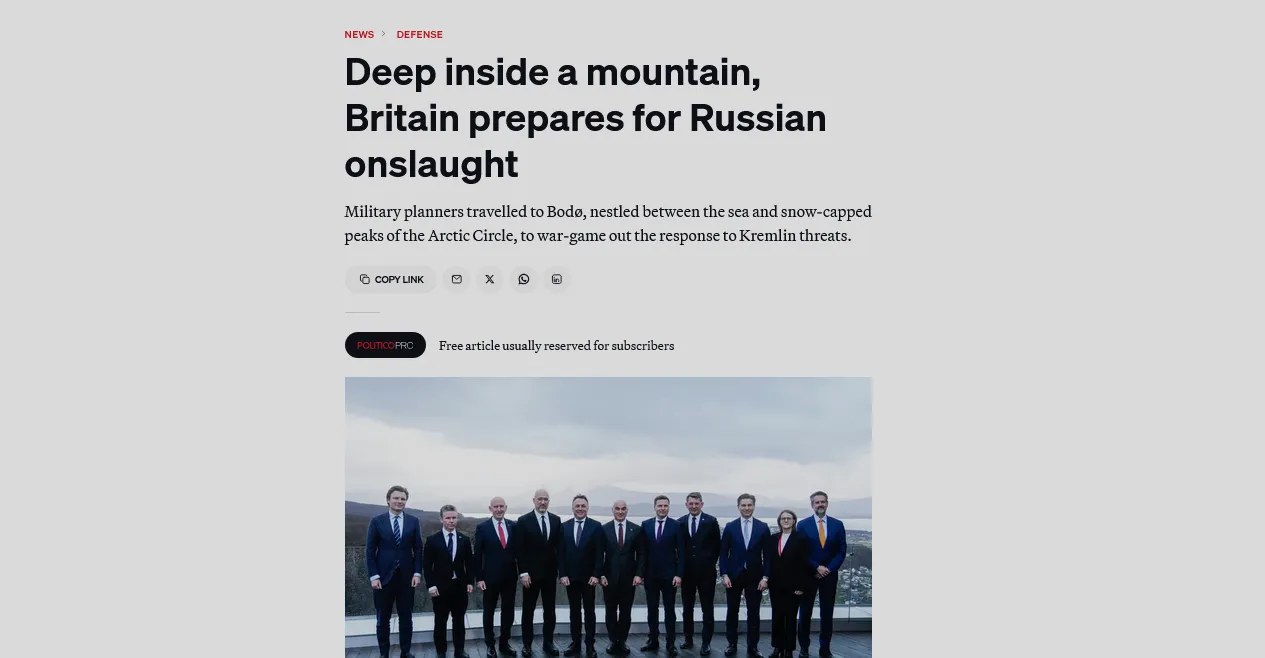Click the 'Free article usually reserved' notice
1265x658 pixels.
pyautogui.click(x=556, y=346)
